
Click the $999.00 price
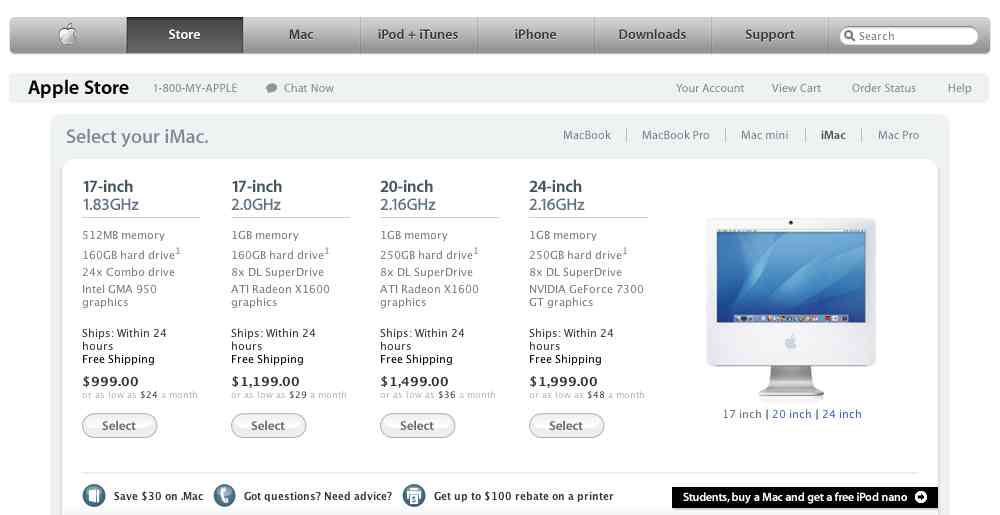pyautogui.click(x=110, y=381)
